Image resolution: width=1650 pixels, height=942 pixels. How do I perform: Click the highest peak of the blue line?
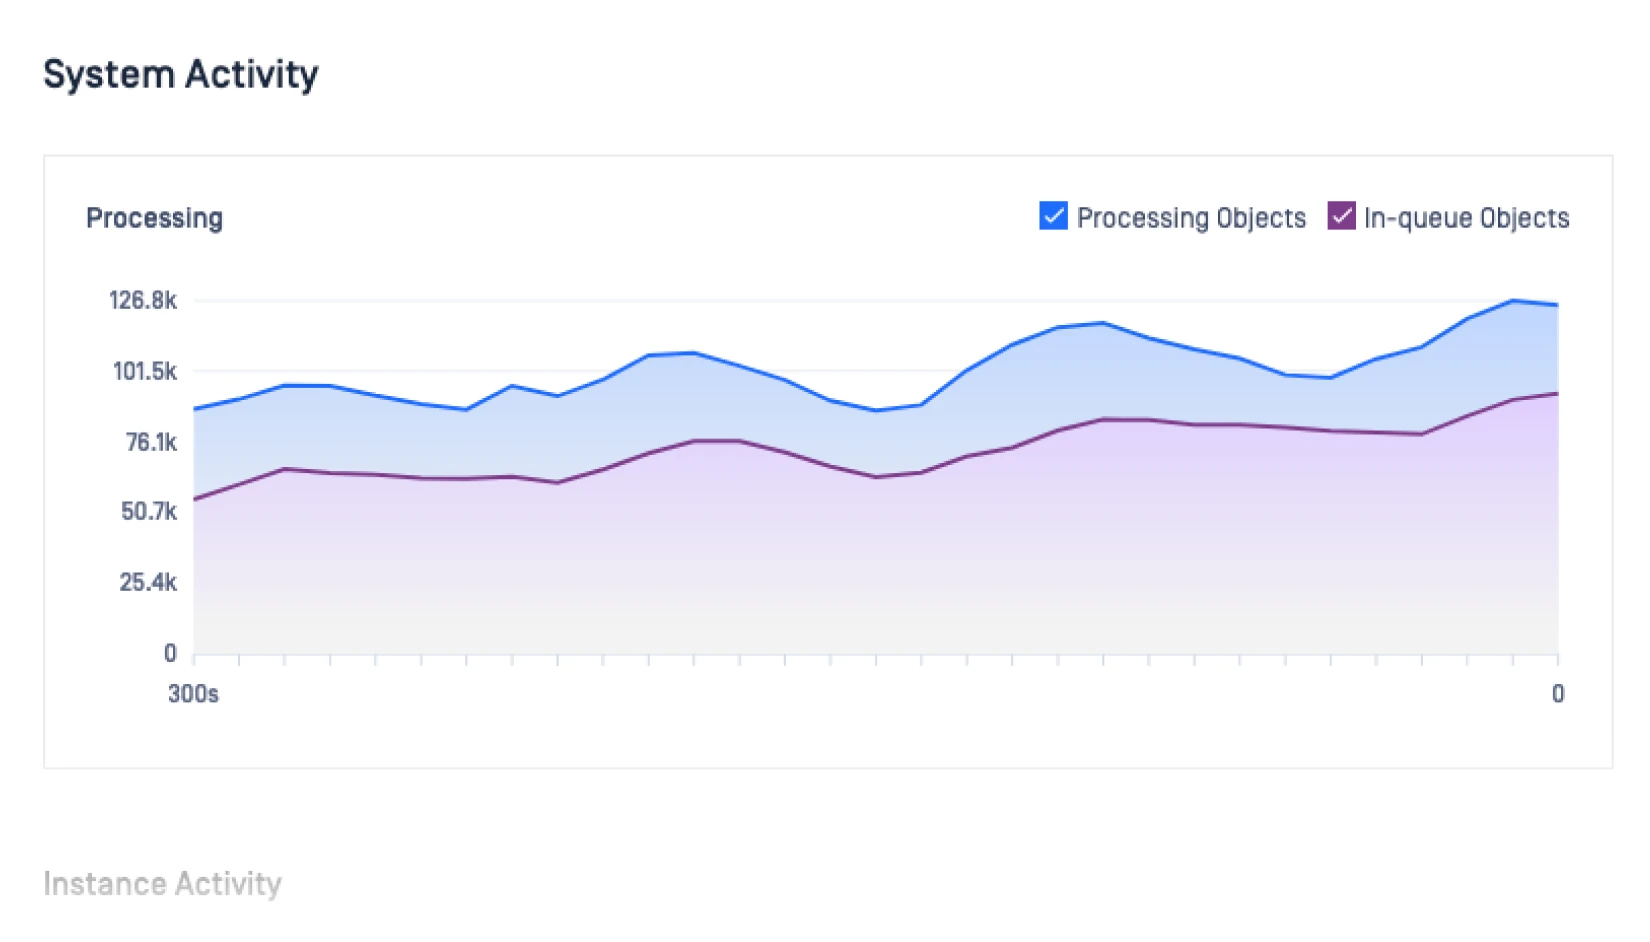1512,300
